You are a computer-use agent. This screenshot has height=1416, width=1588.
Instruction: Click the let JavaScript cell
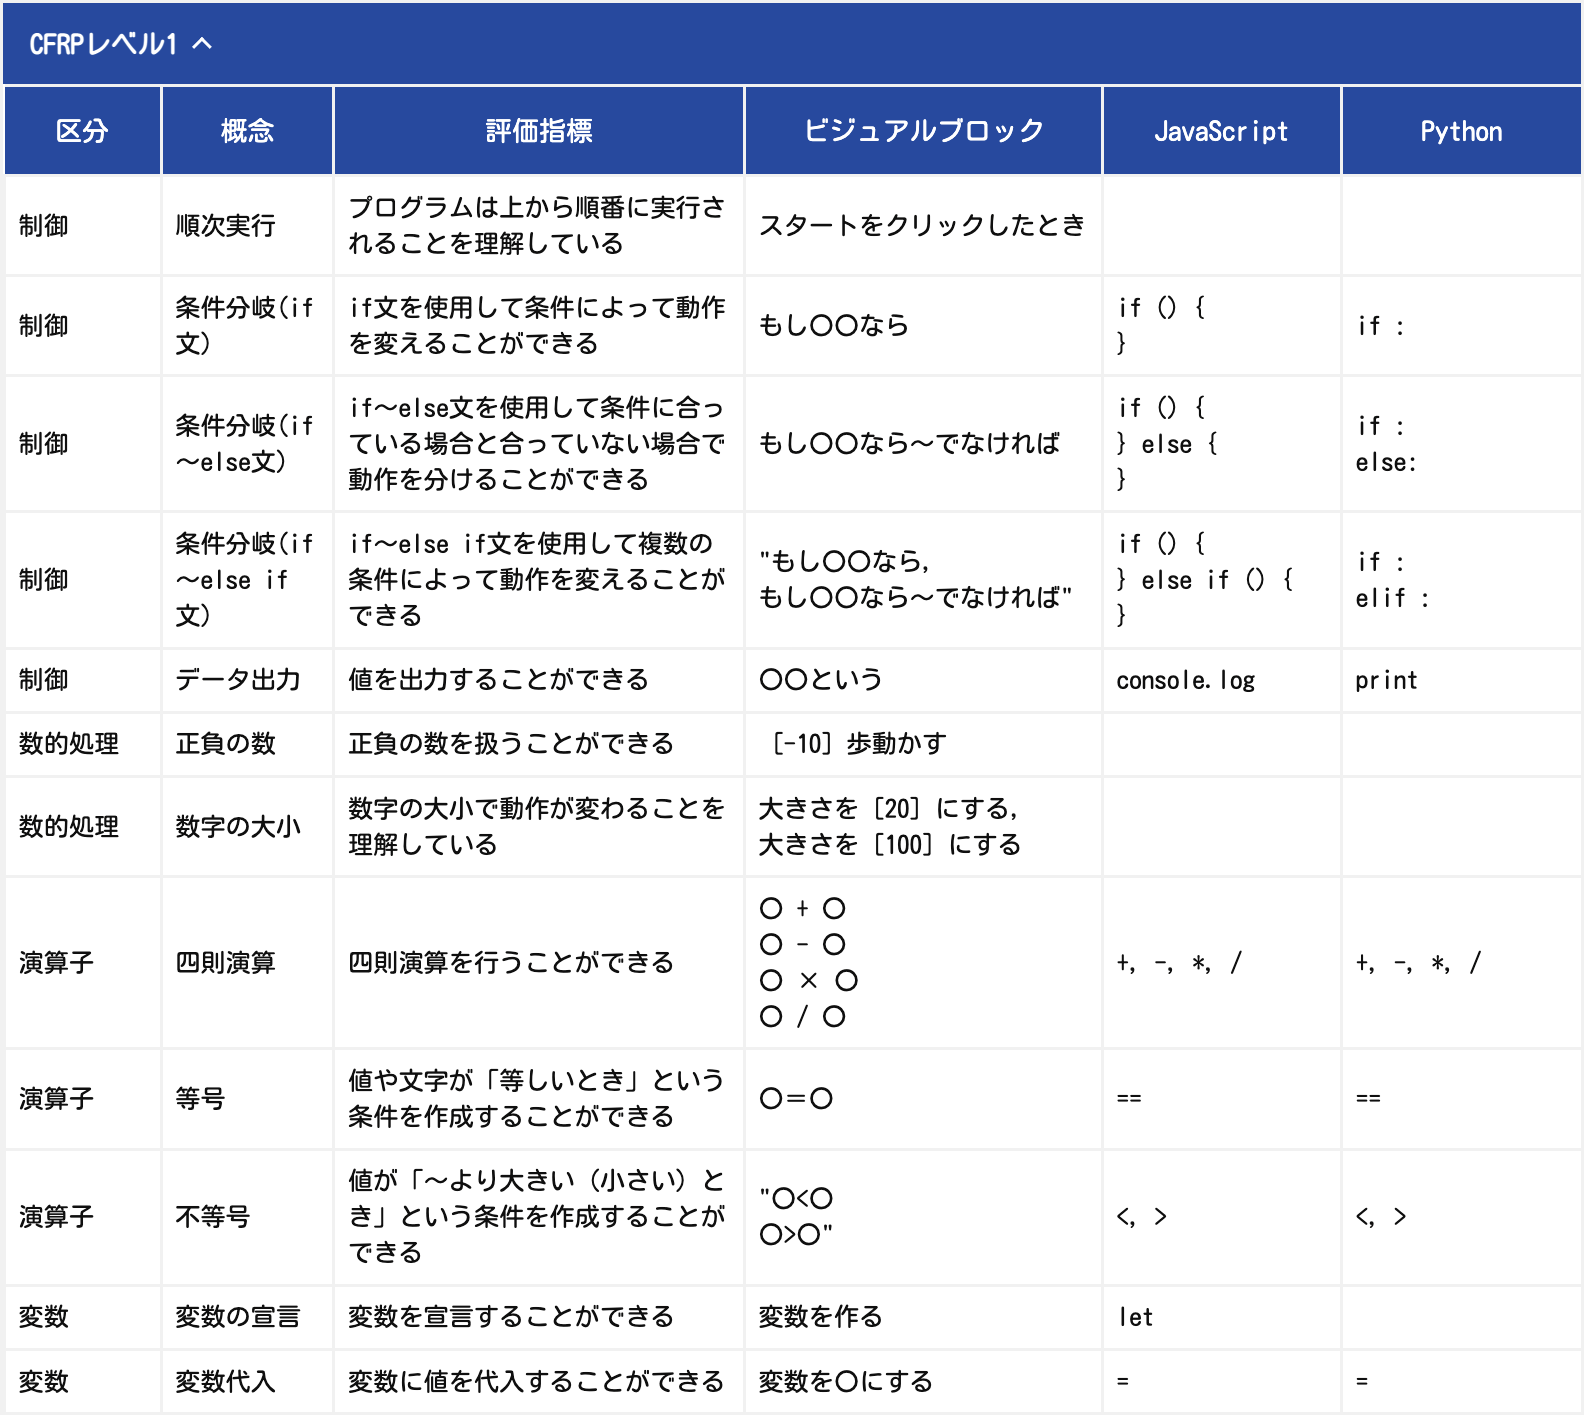coord(1135,1317)
